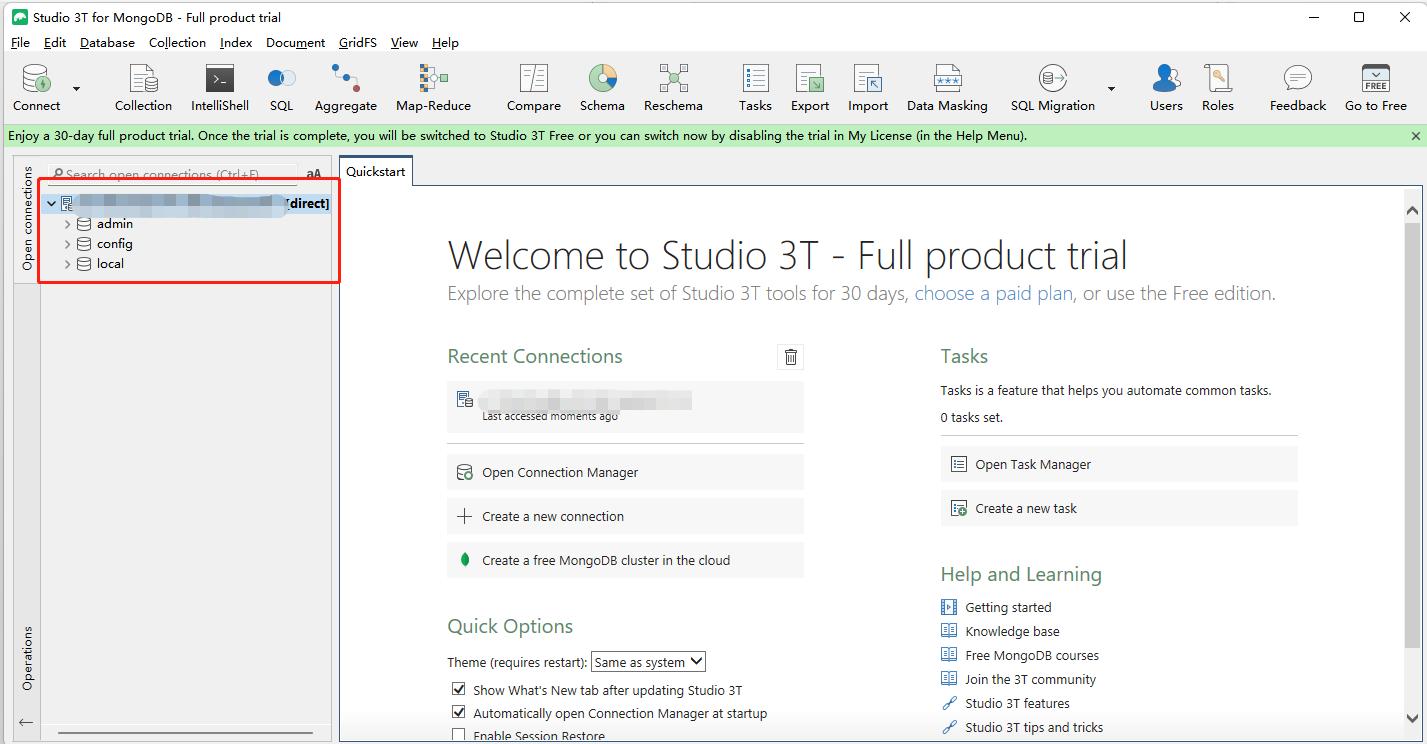Click Open Task Manager
The width and height of the screenshot is (1427, 744).
click(1119, 464)
